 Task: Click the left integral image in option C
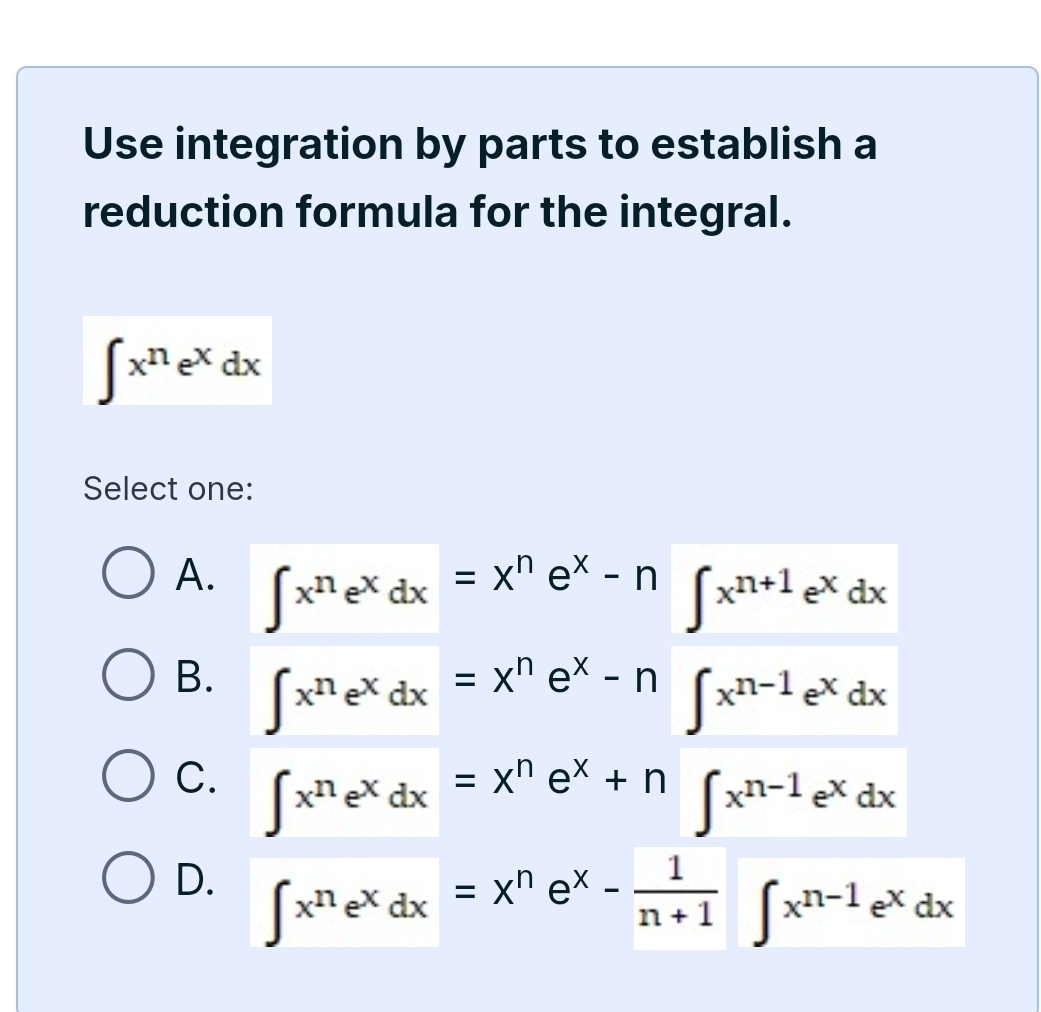[344, 792]
